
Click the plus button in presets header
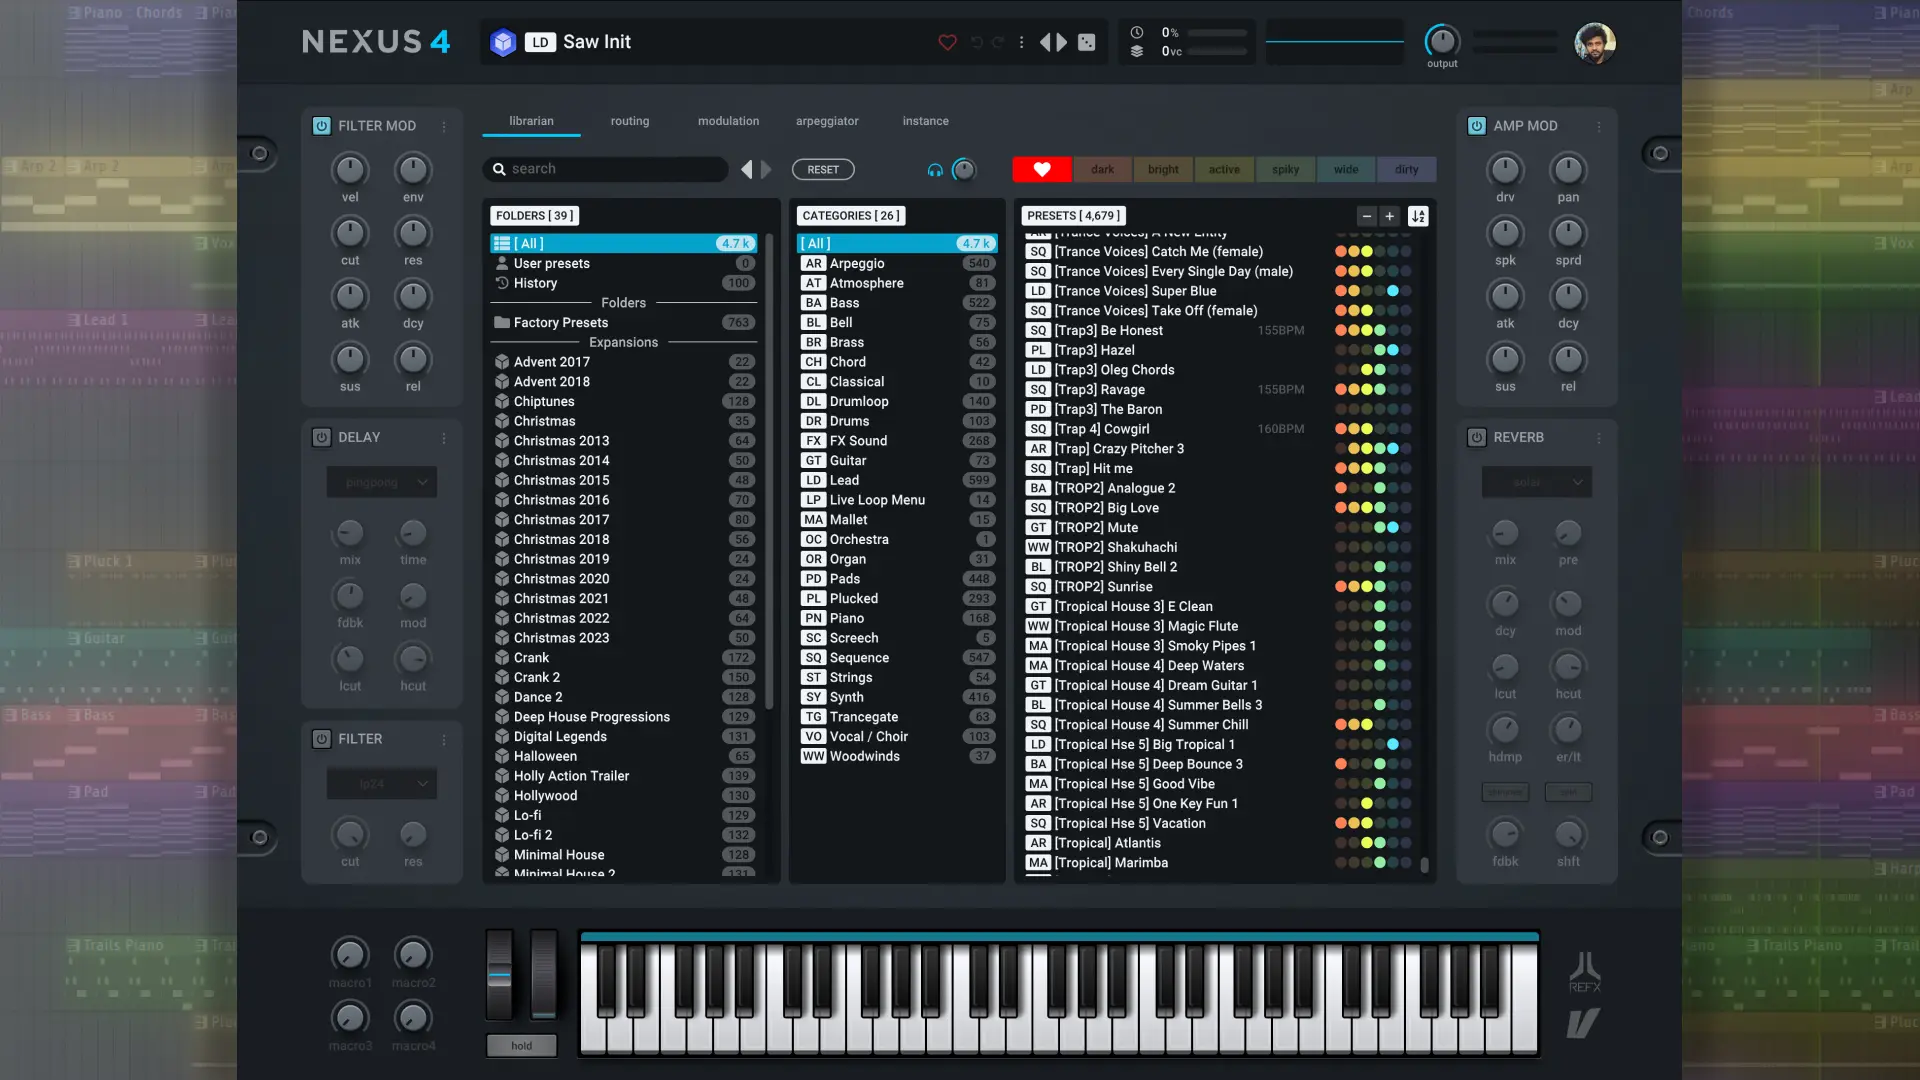click(1390, 216)
